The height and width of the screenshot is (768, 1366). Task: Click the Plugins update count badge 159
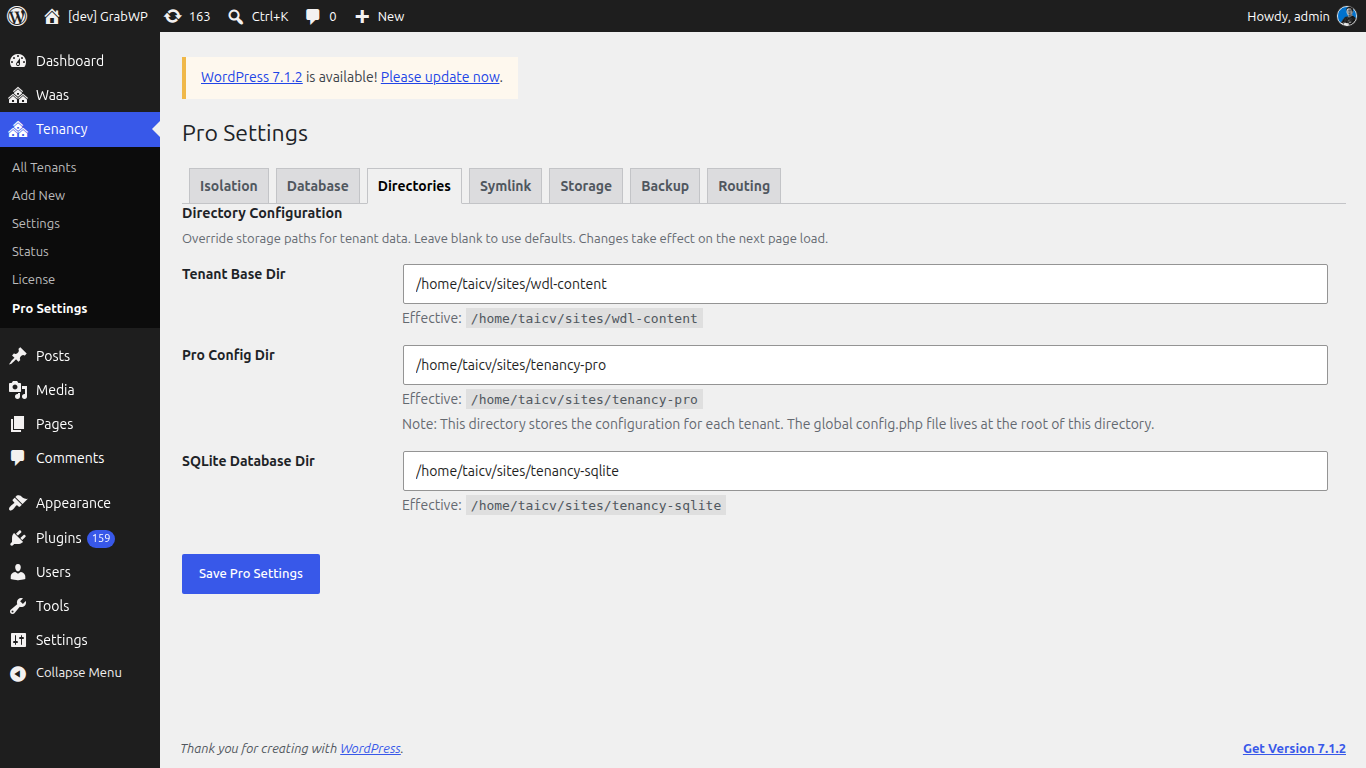point(101,538)
